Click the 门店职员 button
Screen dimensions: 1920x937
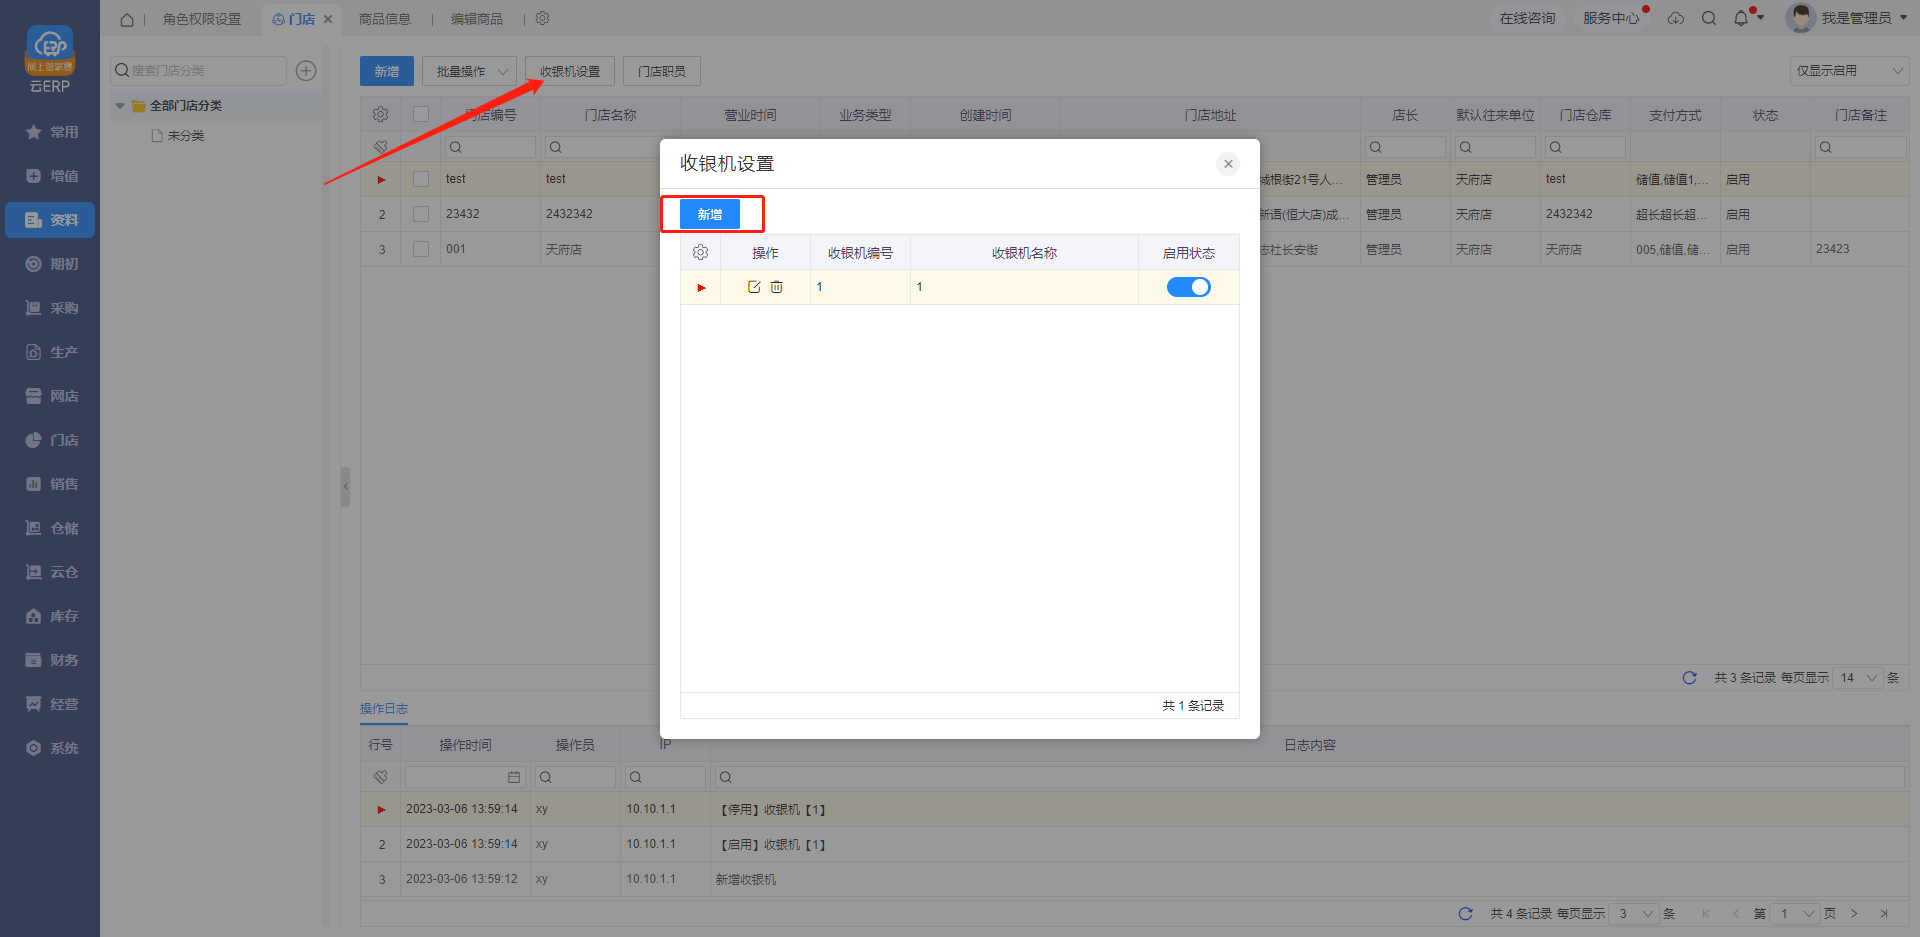(x=662, y=71)
